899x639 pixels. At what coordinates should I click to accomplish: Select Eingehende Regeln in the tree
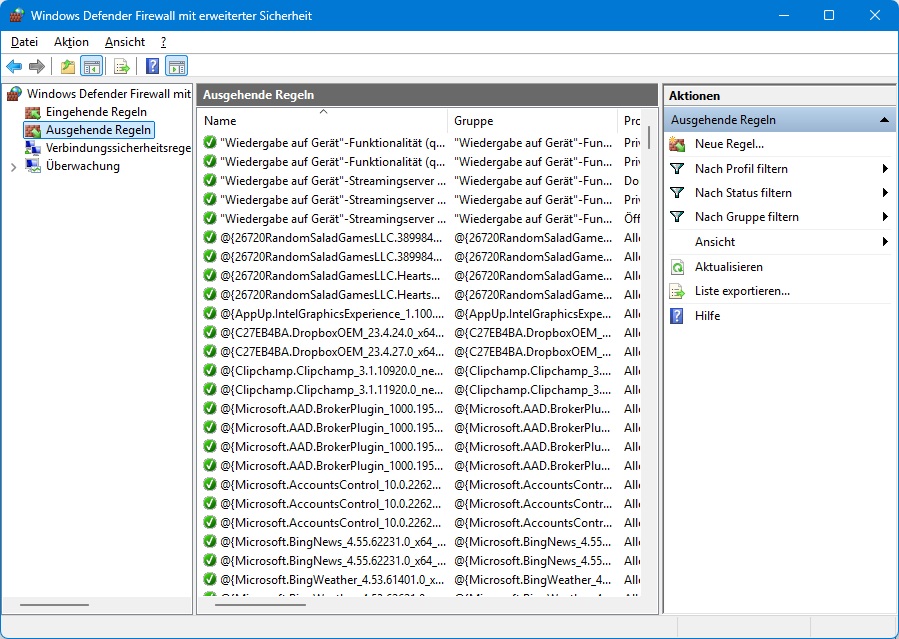[96, 112]
